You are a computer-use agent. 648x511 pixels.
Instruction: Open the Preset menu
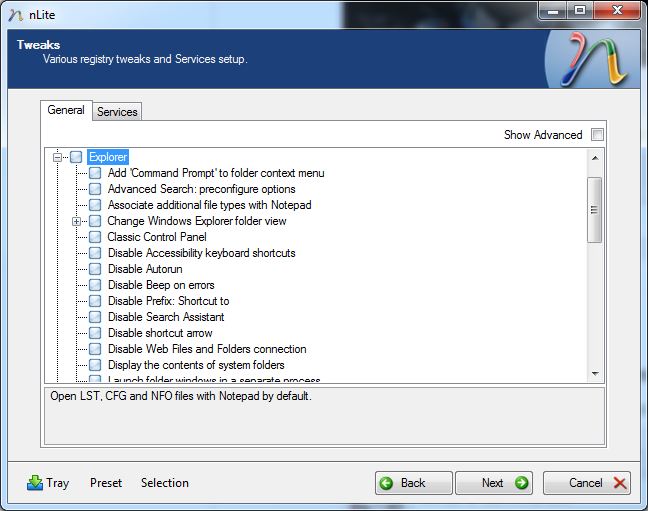point(106,483)
